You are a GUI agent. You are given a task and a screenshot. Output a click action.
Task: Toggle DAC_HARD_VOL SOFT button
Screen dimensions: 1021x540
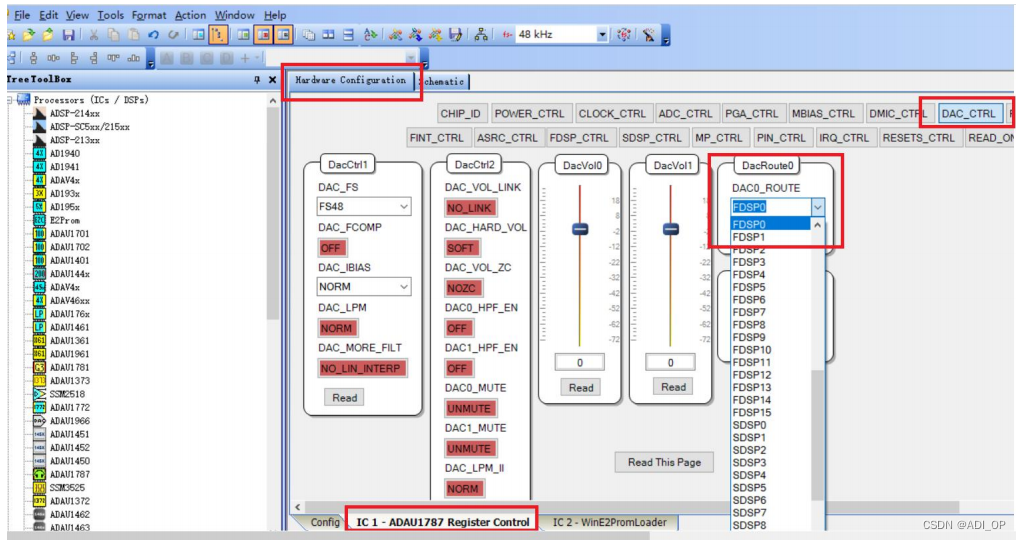pos(460,248)
